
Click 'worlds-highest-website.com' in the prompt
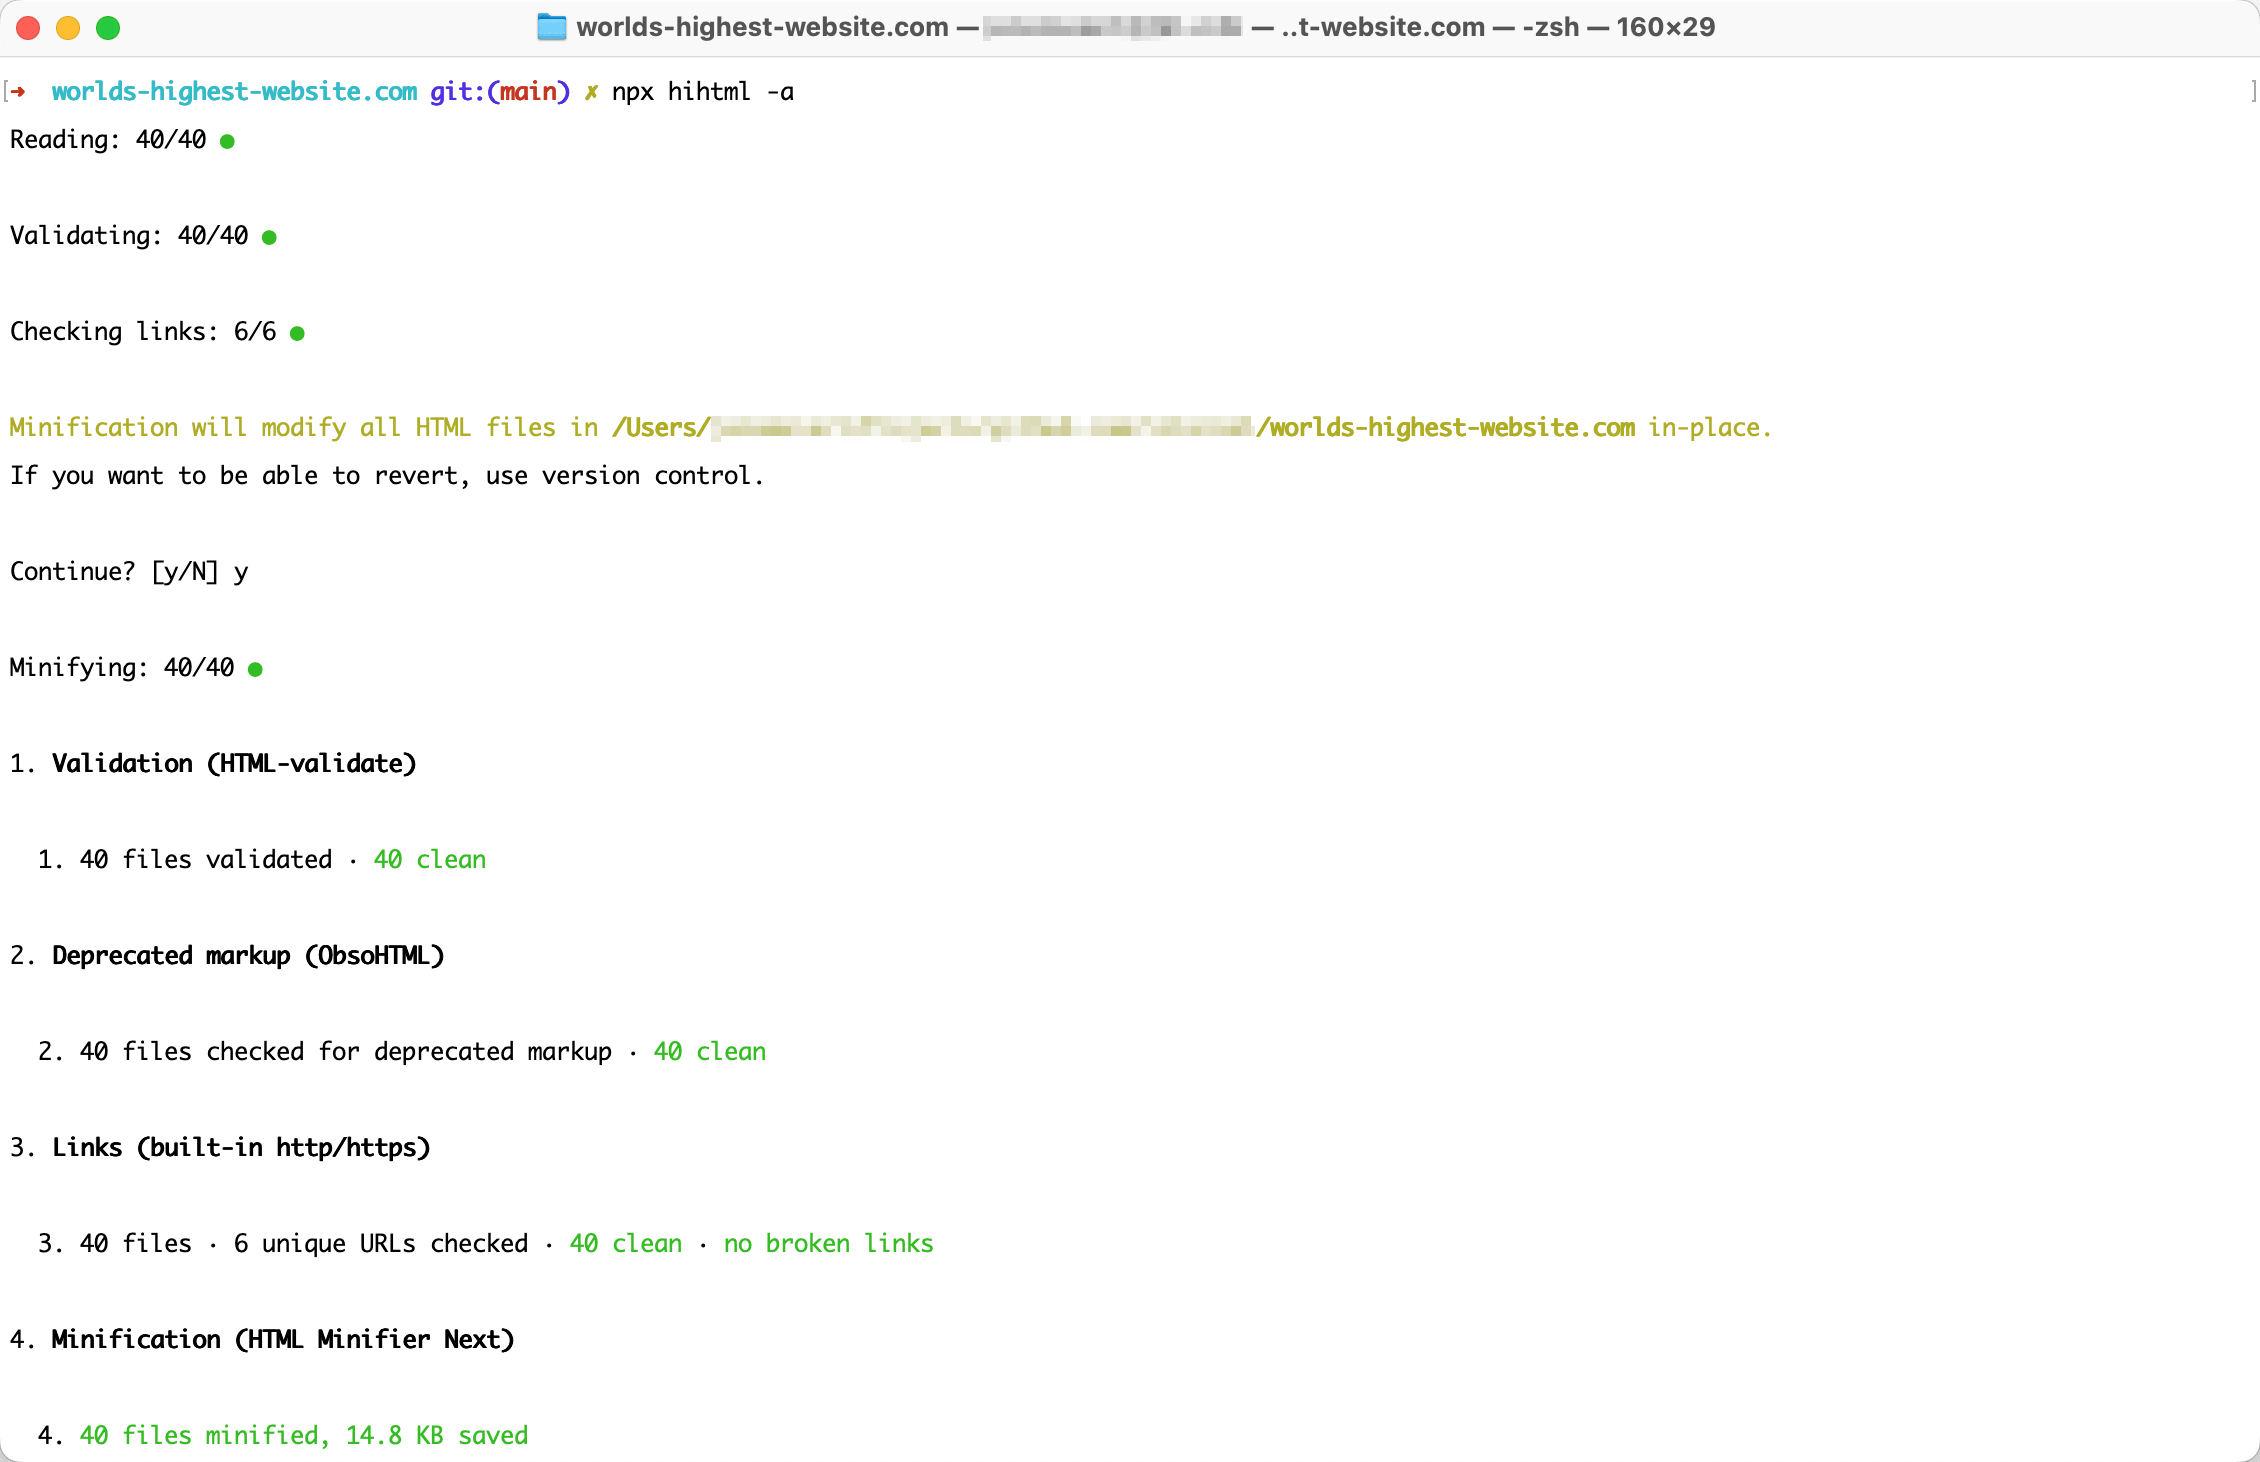point(234,92)
